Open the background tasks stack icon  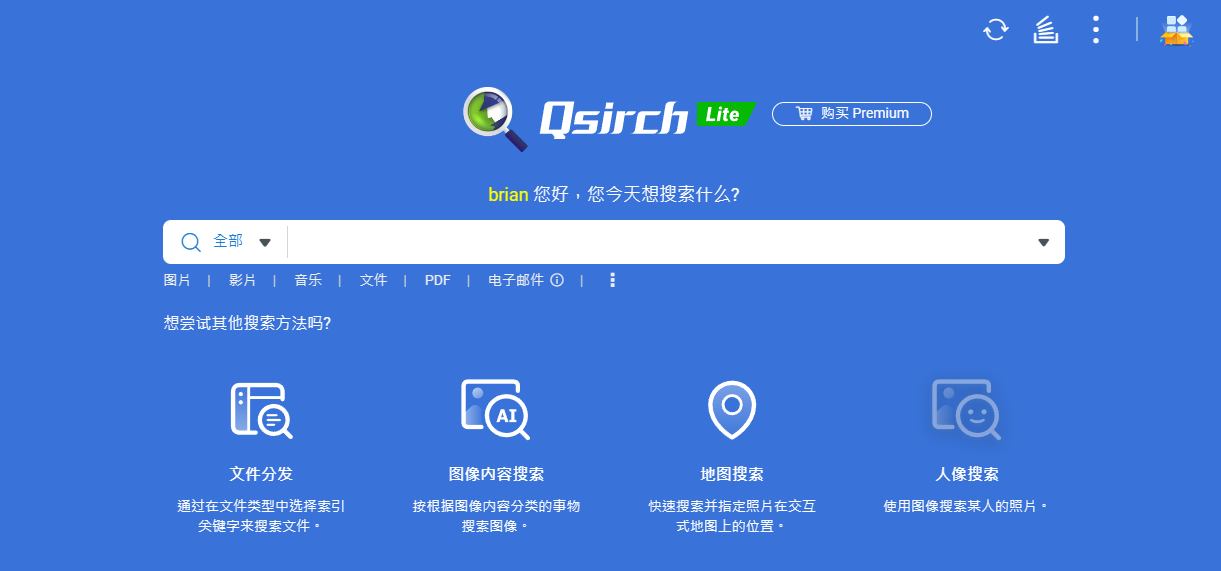click(x=1046, y=30)
